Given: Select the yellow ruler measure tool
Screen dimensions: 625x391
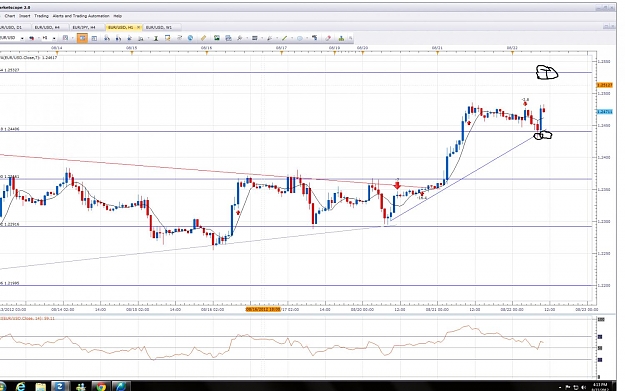Looking at the screenshot, I should tap(203, 38).
